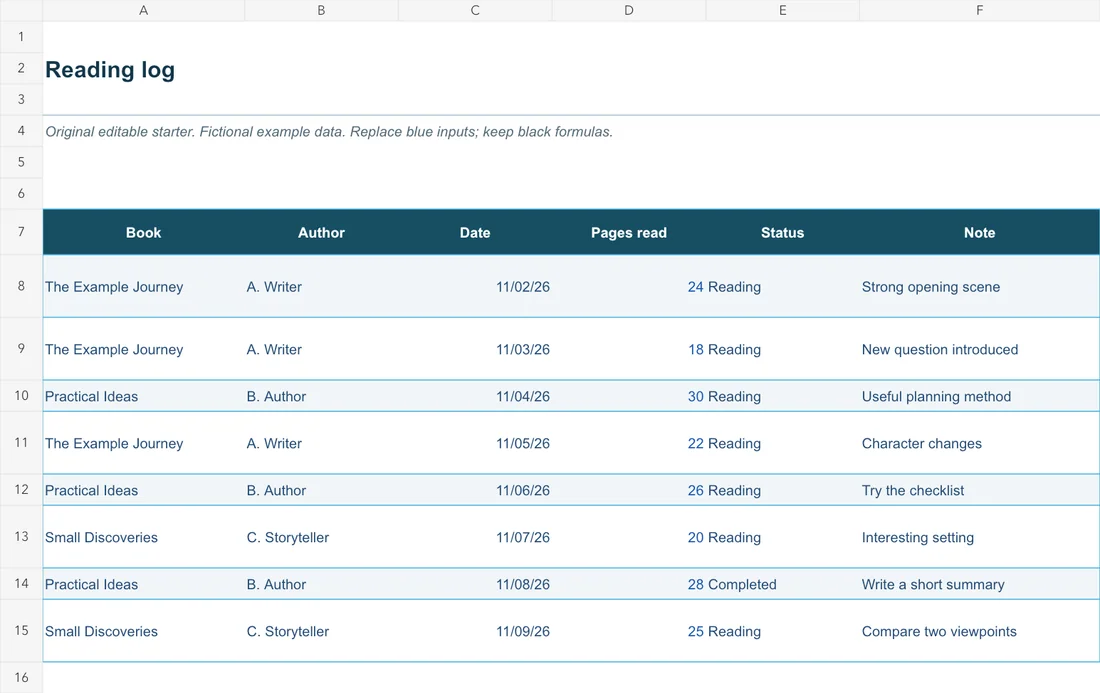Select the Completed status cell
This screenshot has height=693, width=1100.
coord(782,584)
